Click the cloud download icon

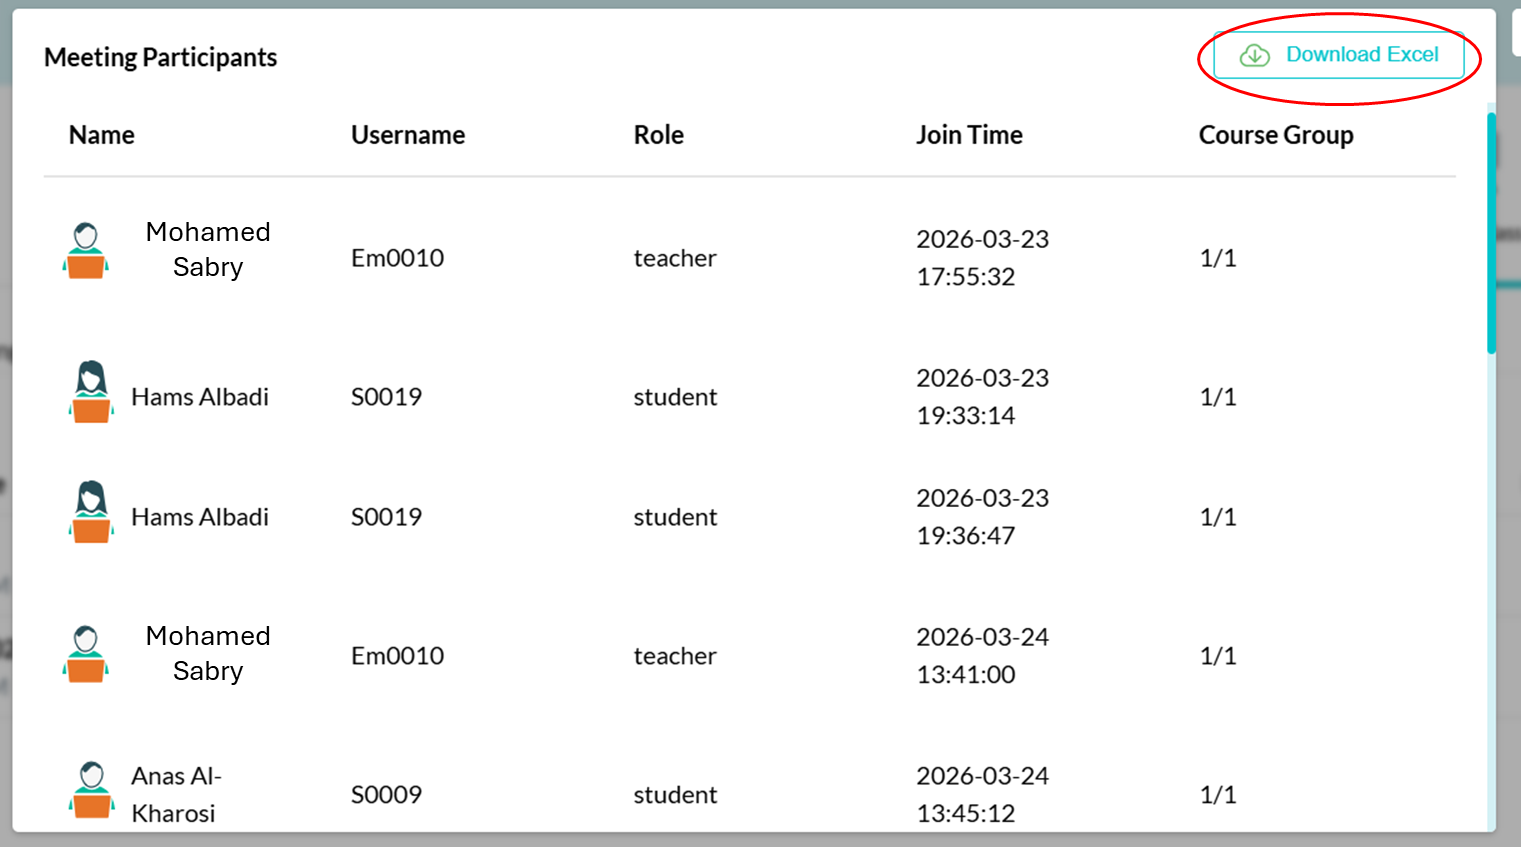[1255, 56]
